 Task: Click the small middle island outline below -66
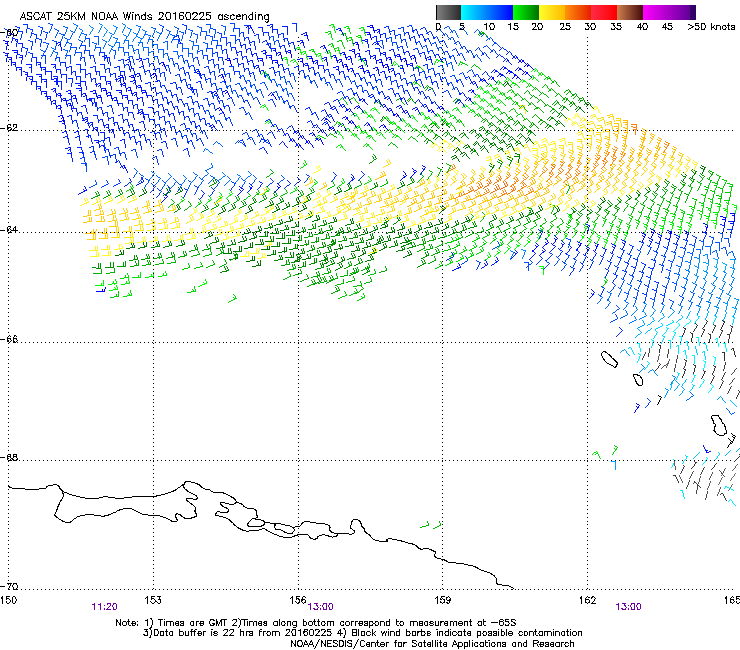click(x=638, y=380)
